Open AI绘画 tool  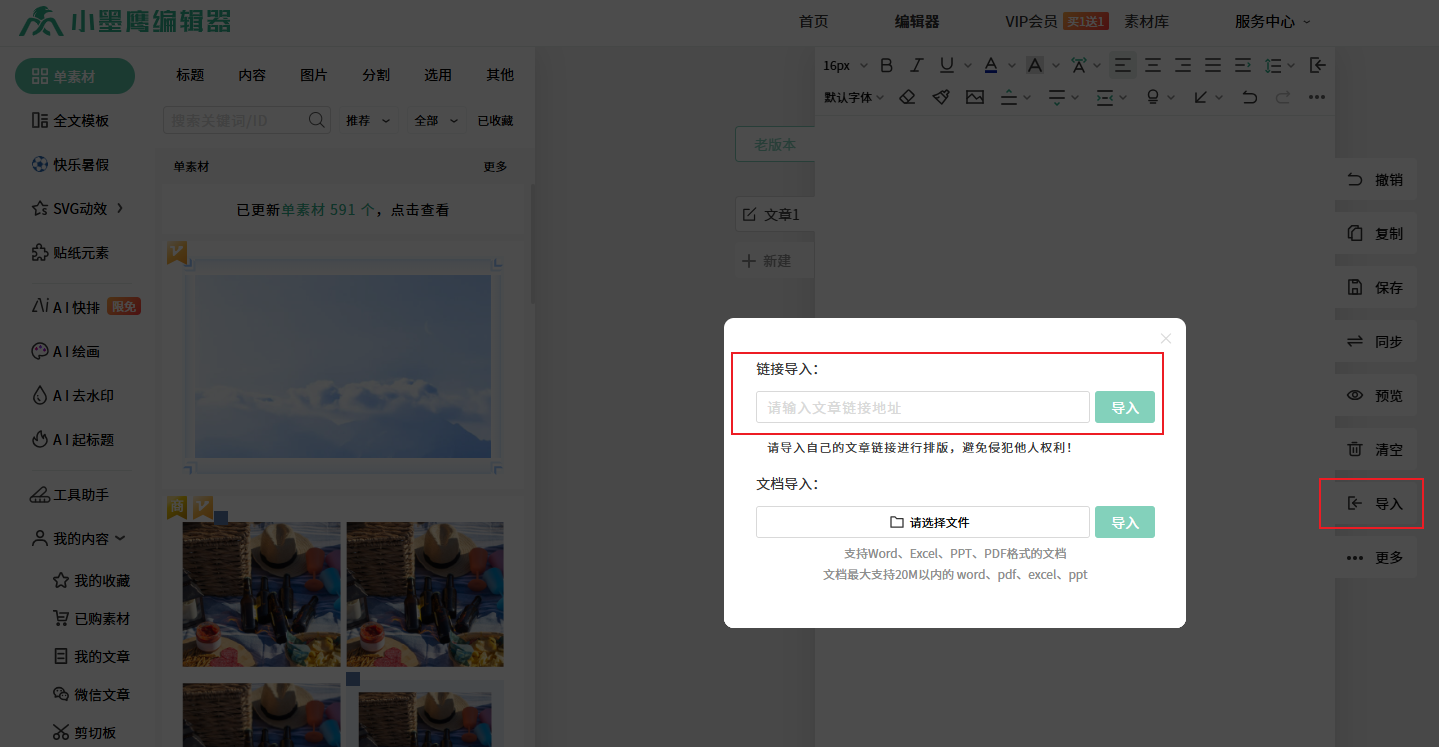coord(65,351)
